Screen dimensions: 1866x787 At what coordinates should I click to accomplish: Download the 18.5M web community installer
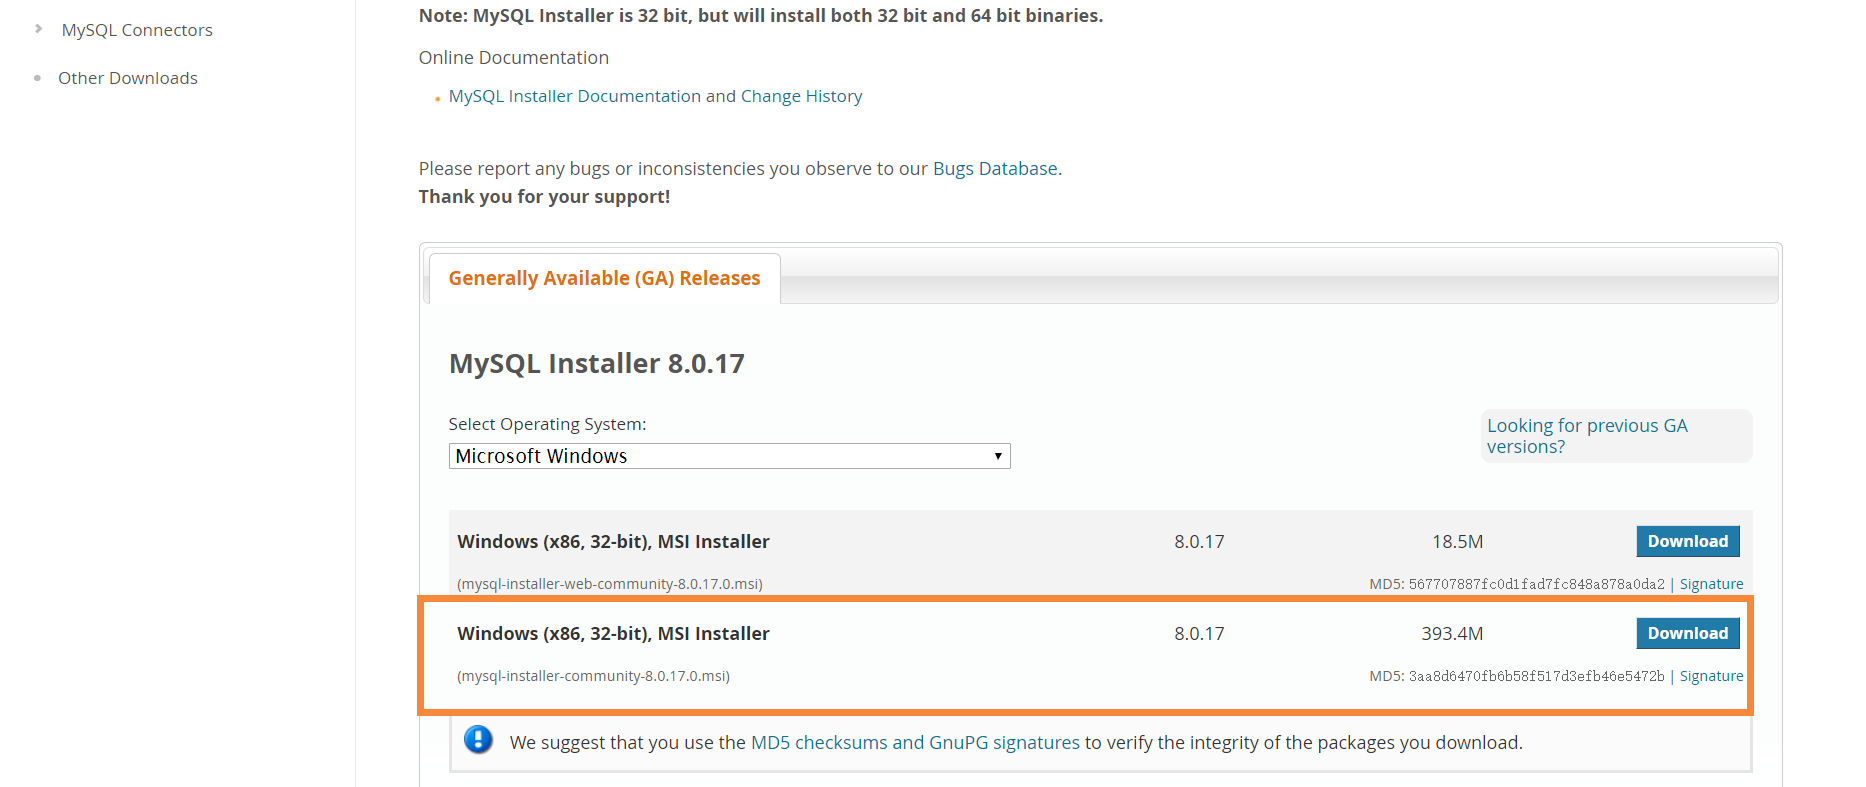point(1687,541)
